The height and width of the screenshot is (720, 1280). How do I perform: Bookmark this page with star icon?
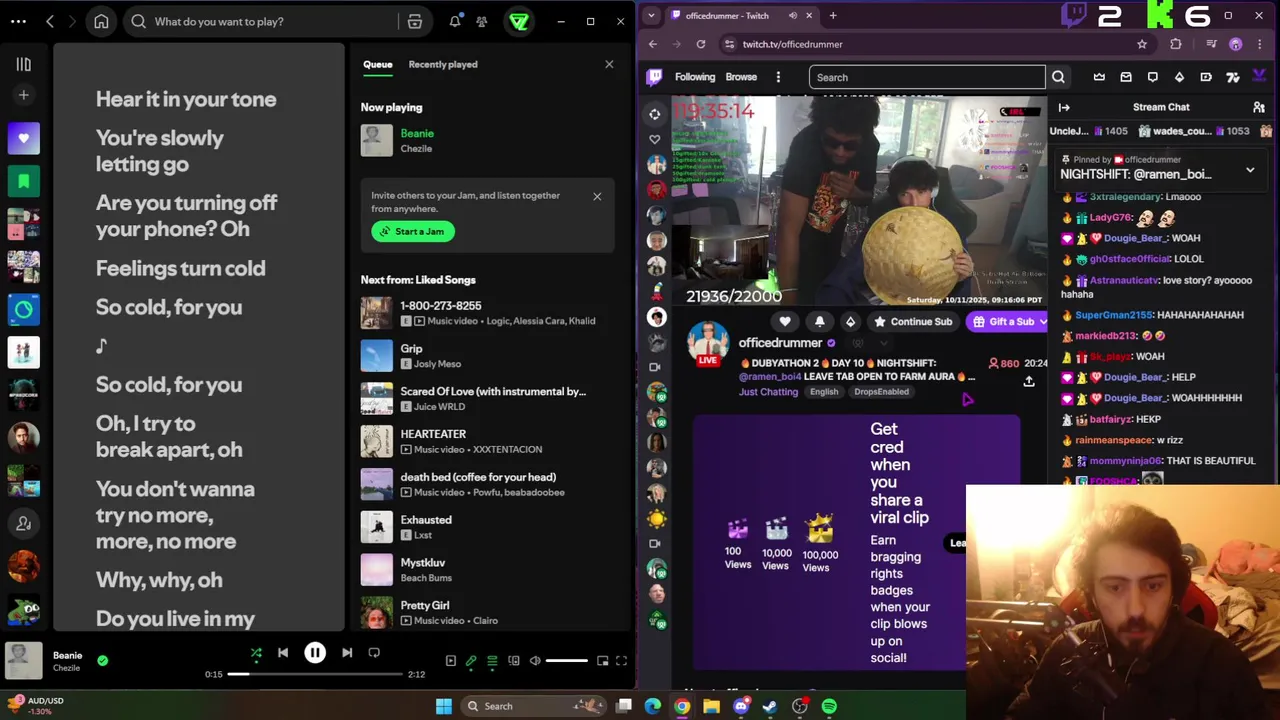[1142, 44]
